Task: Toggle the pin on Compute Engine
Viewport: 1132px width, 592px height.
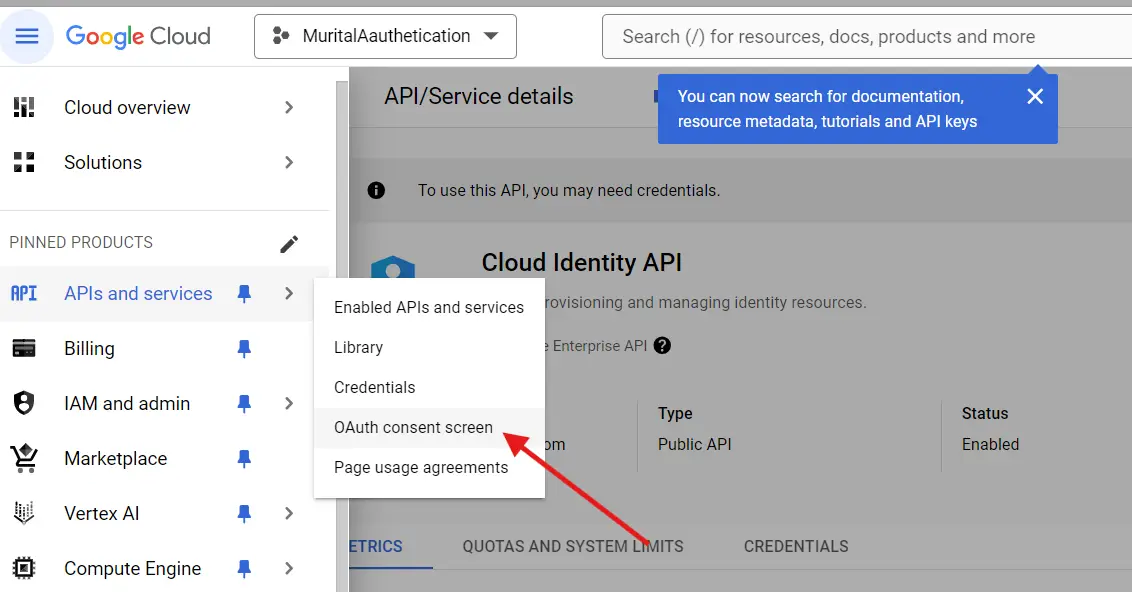Action: pos(243,568)
